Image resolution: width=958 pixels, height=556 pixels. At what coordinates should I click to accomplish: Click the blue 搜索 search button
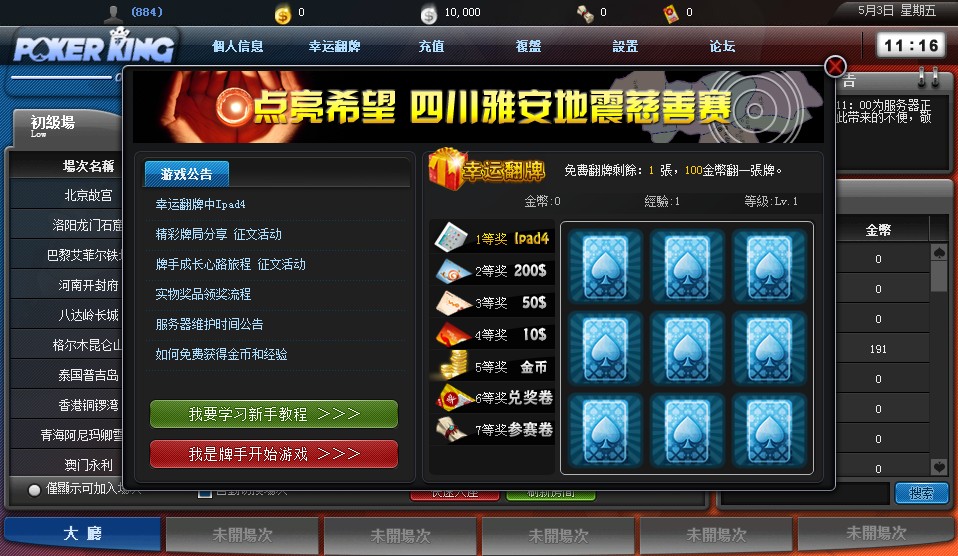[921, 492]
